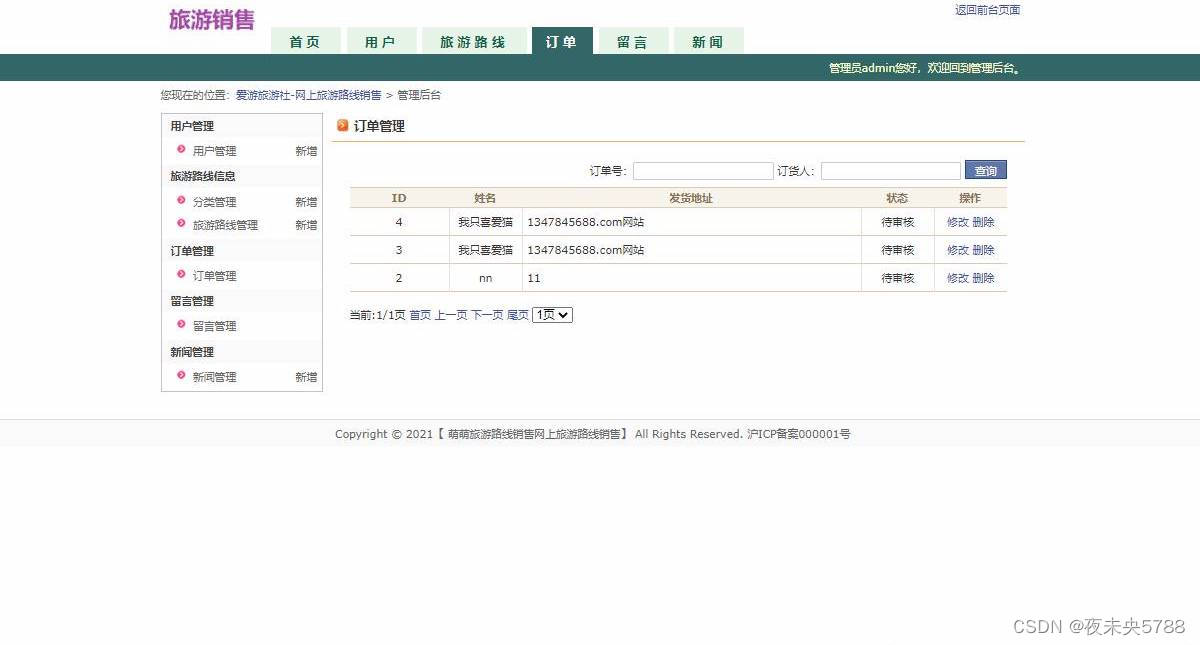1200x645 pixels.
Task: Click 新增 next to 用户管理
Action: click(306, 151)
